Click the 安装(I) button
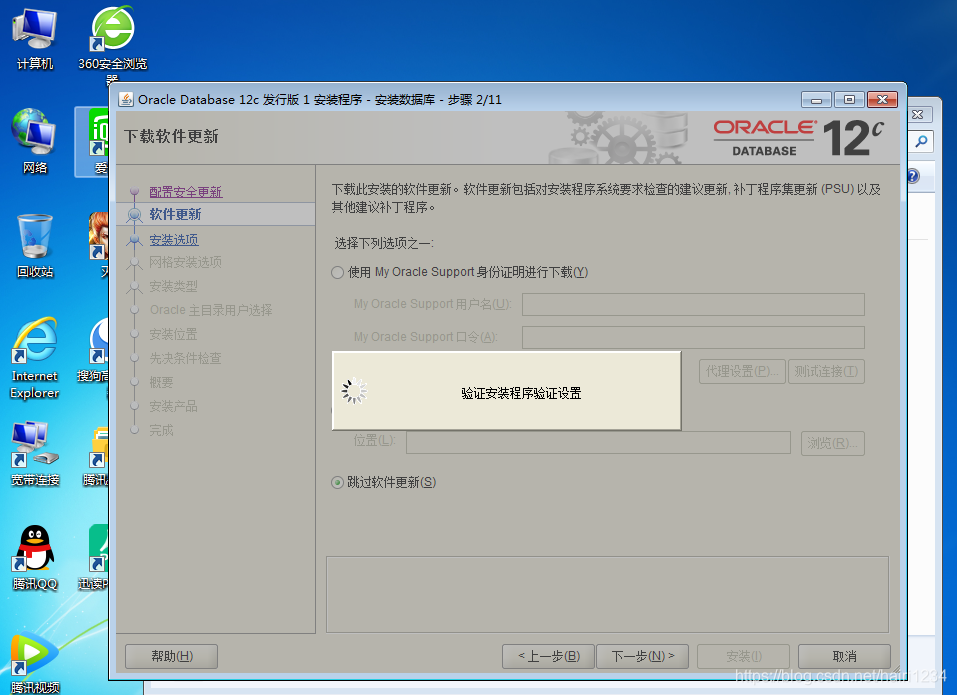This screenshot has width=957, height=695. click(743, 657)
